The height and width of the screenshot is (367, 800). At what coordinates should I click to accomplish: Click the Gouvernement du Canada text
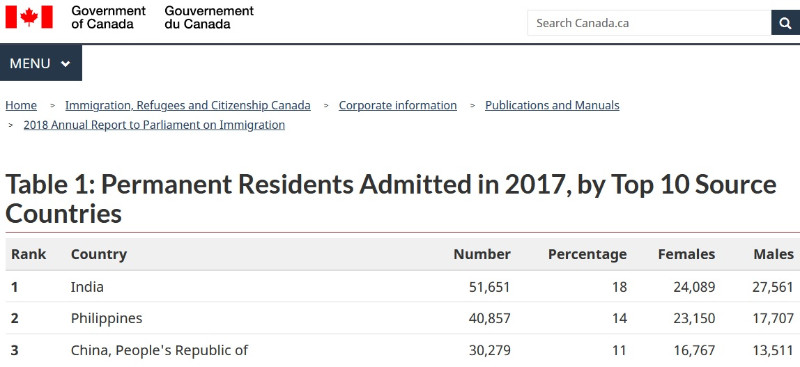coord(209,17)
